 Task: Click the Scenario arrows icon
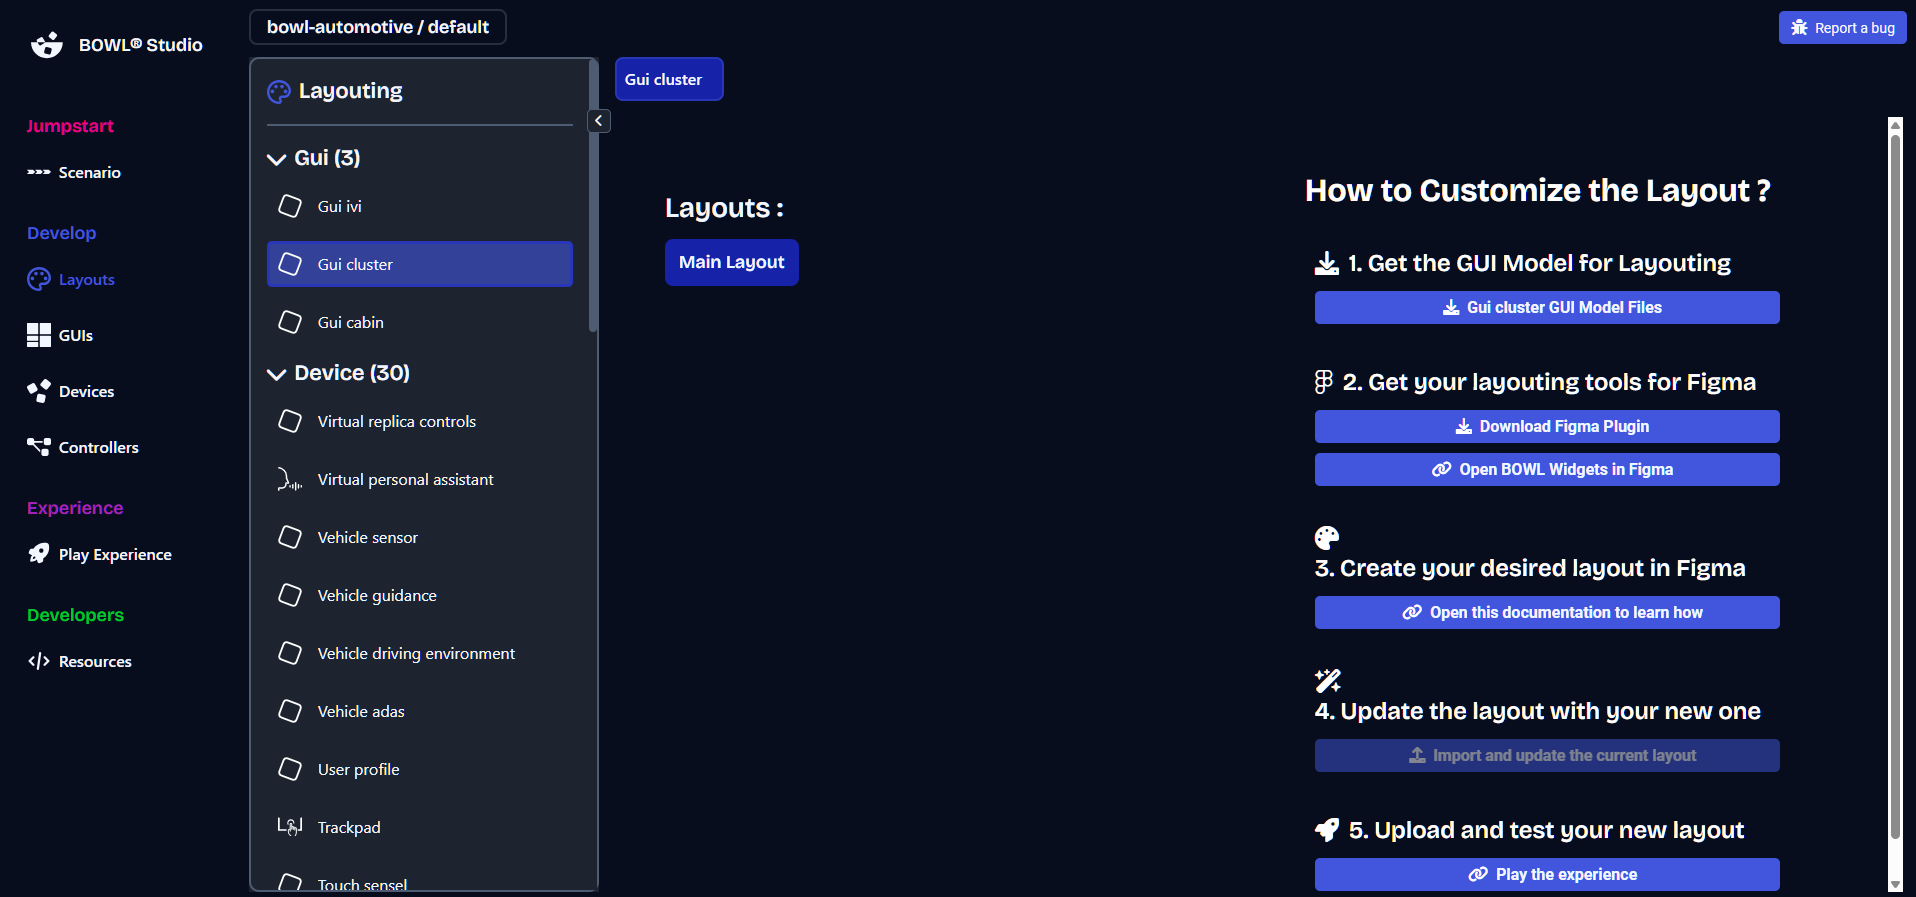click(x=39, y=173)
